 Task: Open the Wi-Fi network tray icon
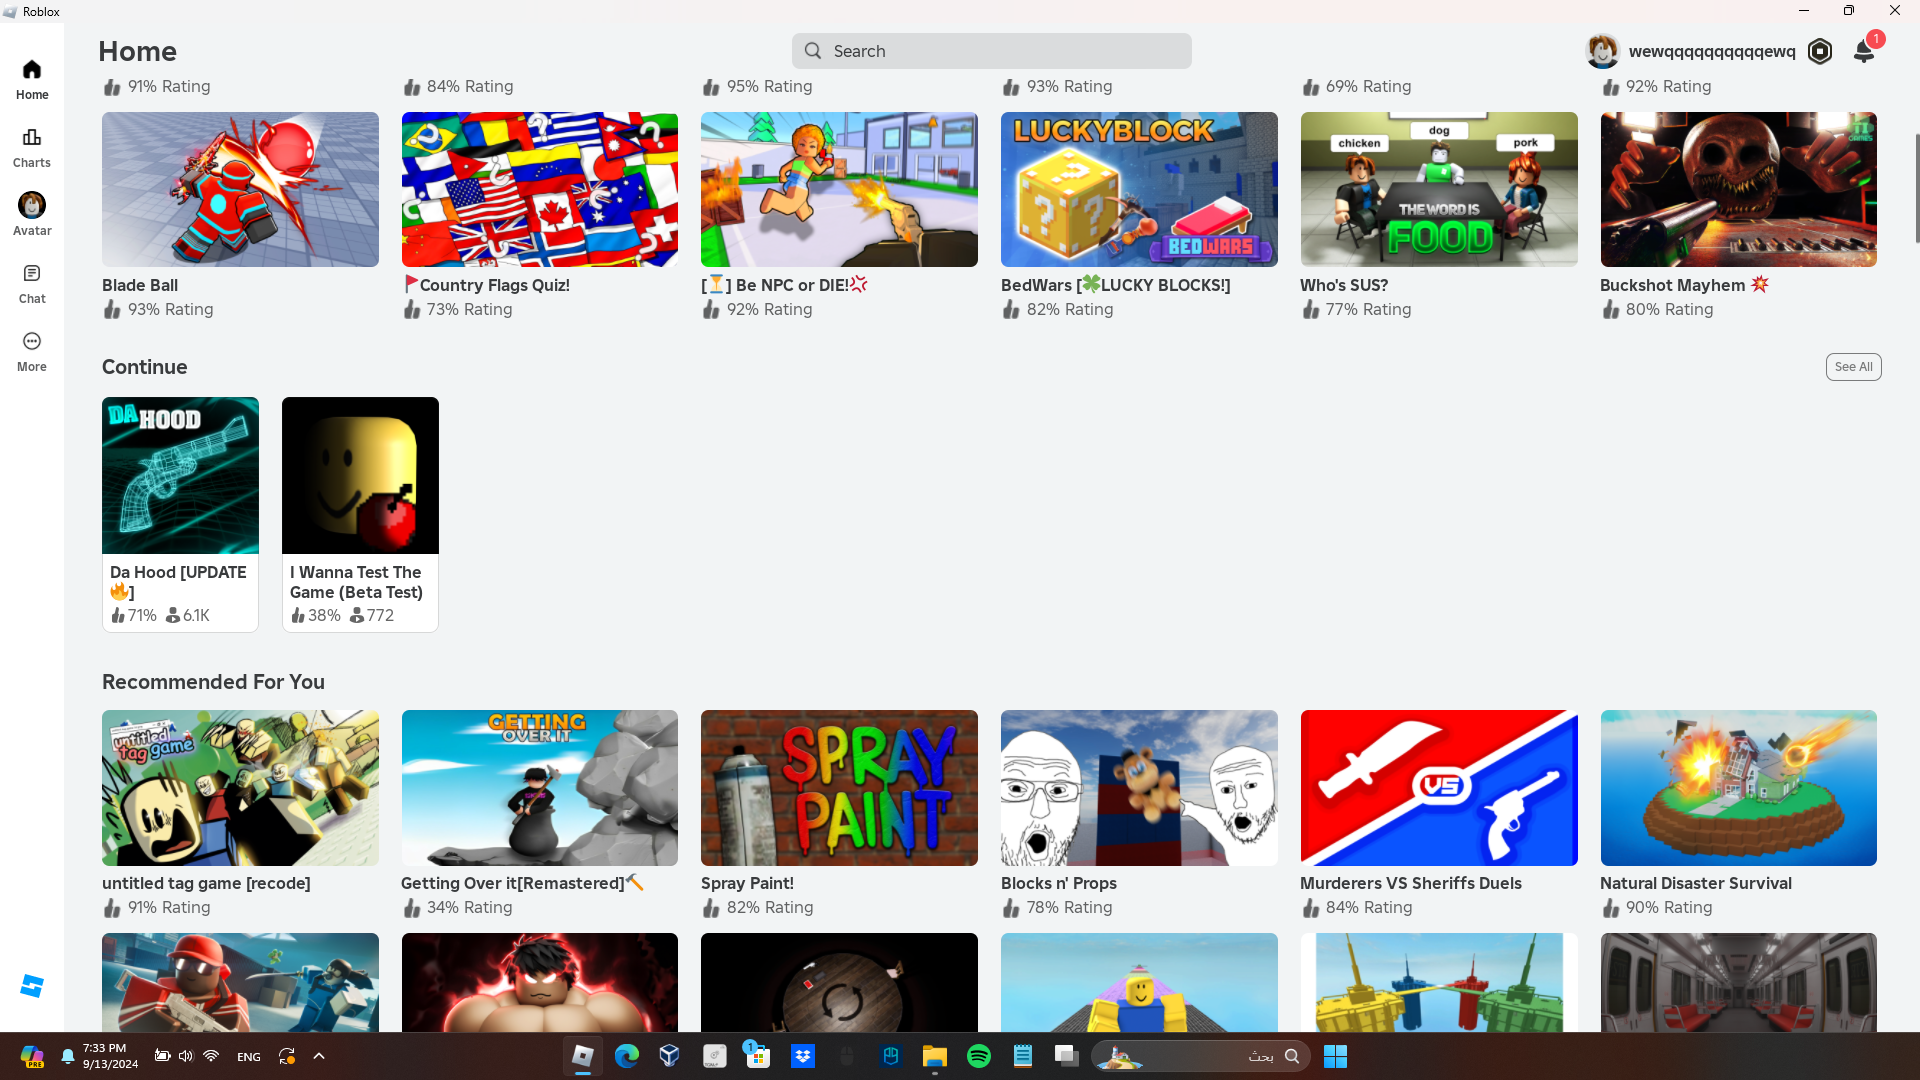coord(211,1056)
